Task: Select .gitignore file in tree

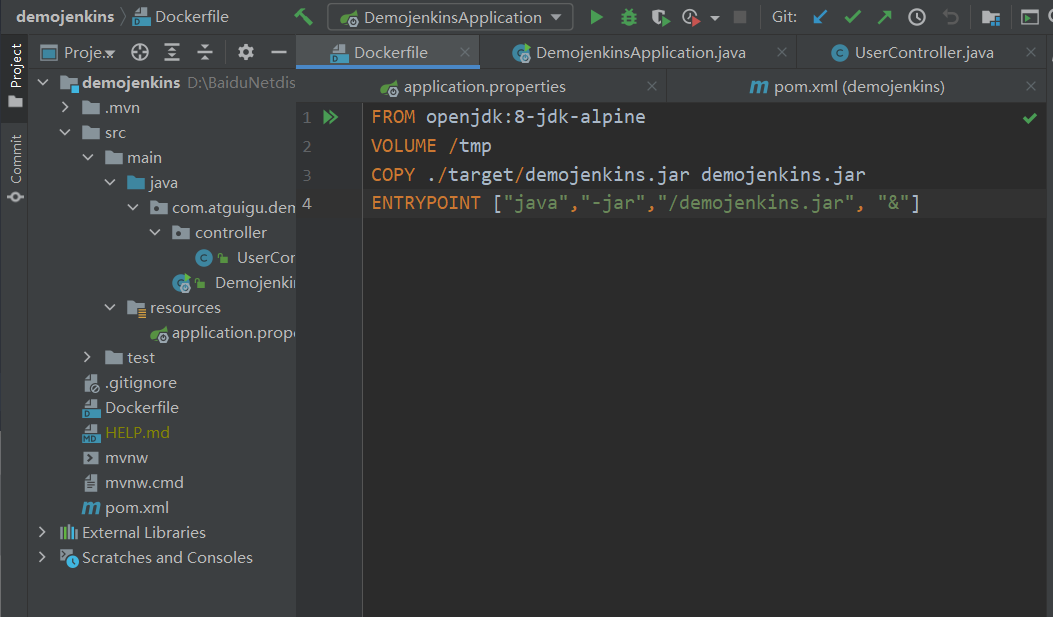Action: pyautogui.click(x=130, y=383)
